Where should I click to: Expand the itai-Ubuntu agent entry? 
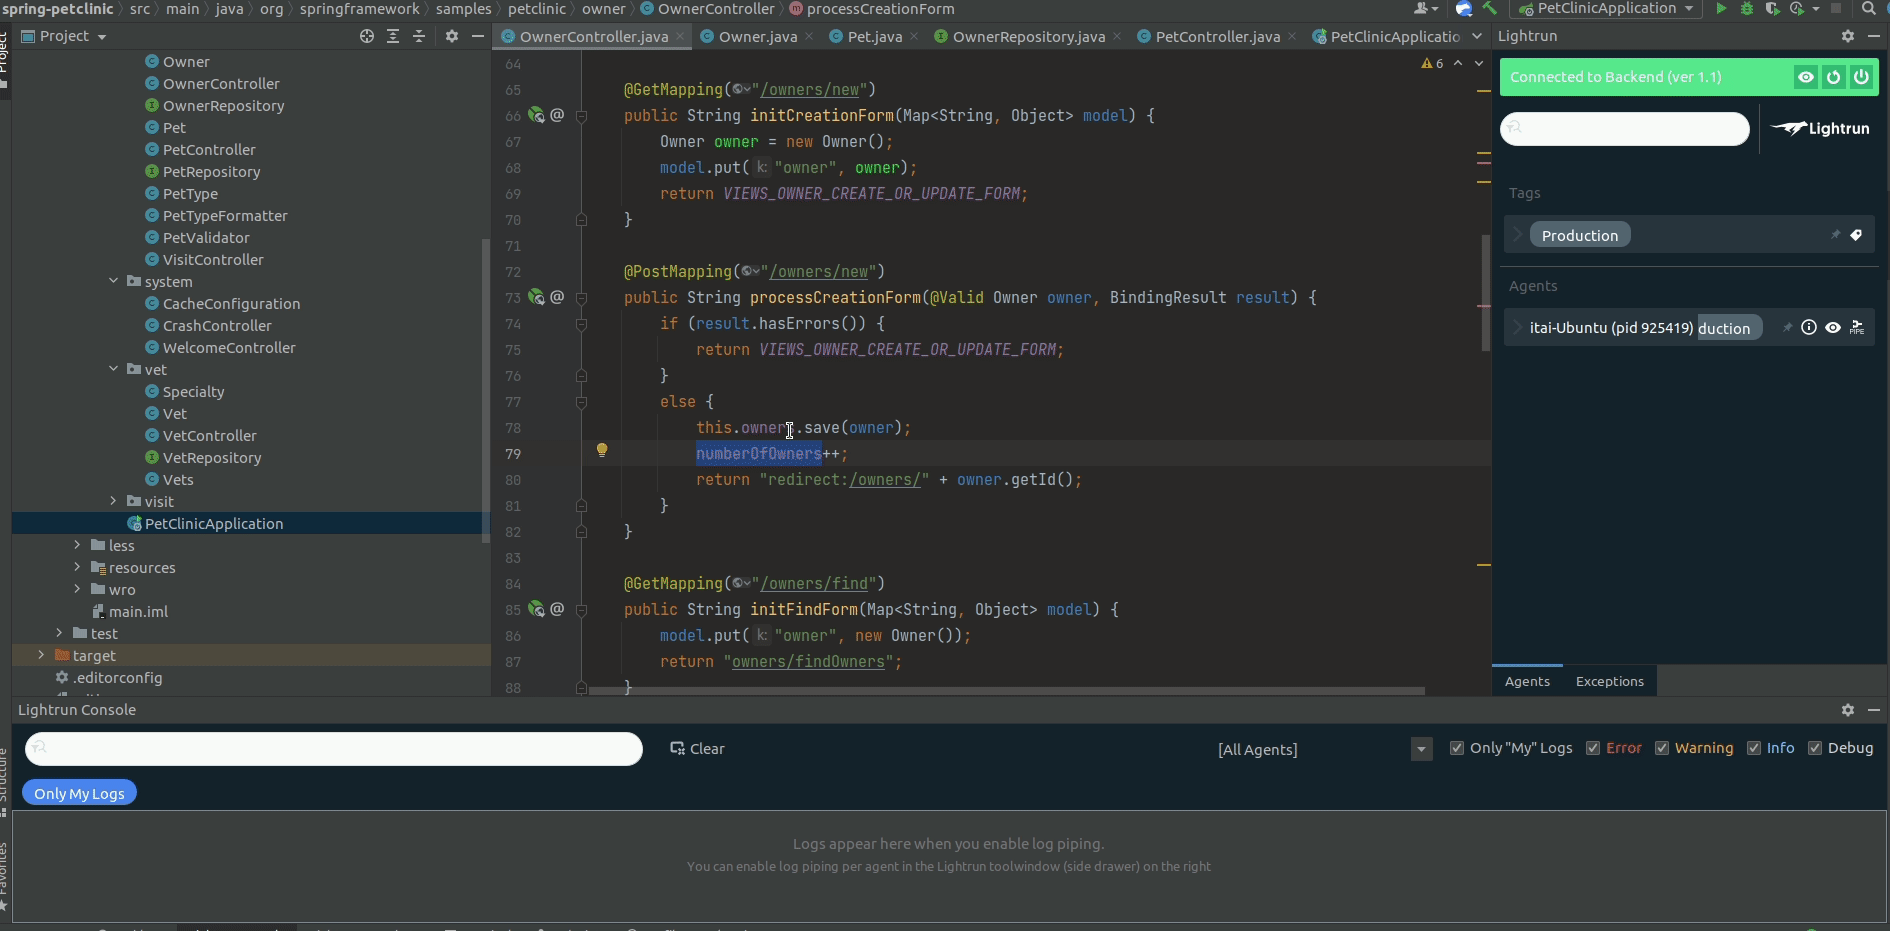(x=1518, y=327)
